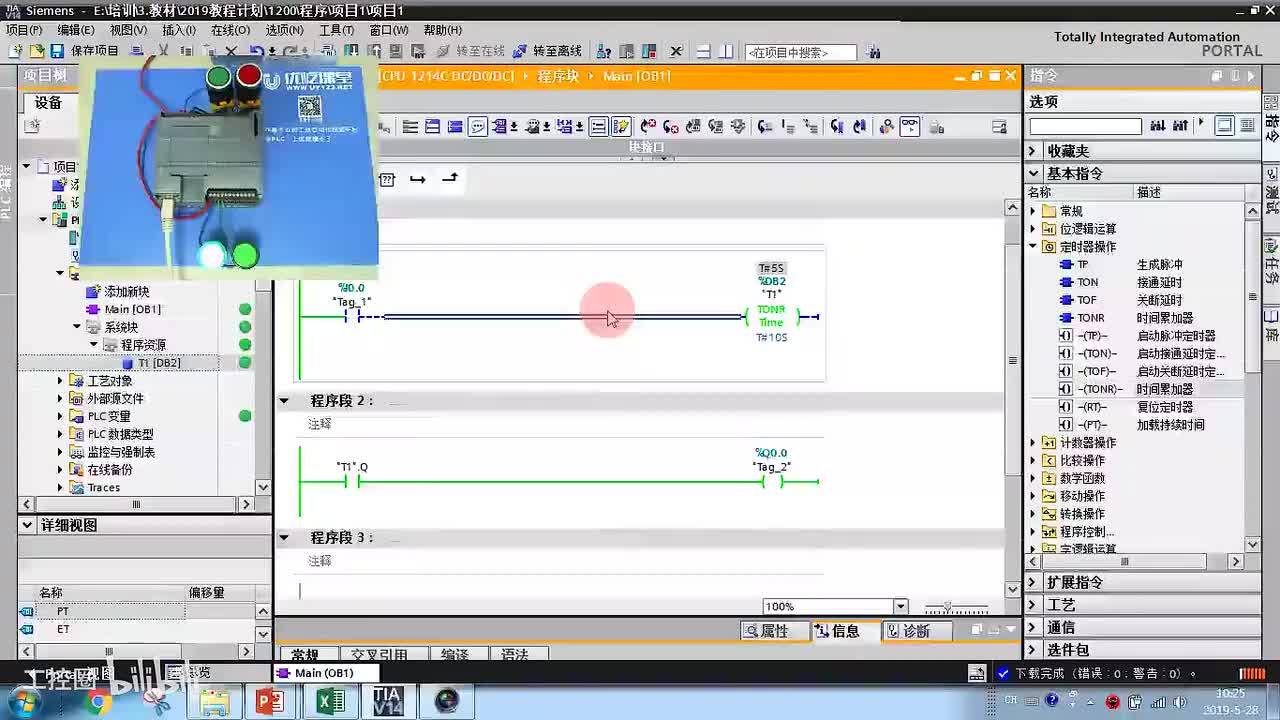Select the TOF off-delay timer instruction
The width and height of the screenshot is (1280, 720).
pos(1086,300)
